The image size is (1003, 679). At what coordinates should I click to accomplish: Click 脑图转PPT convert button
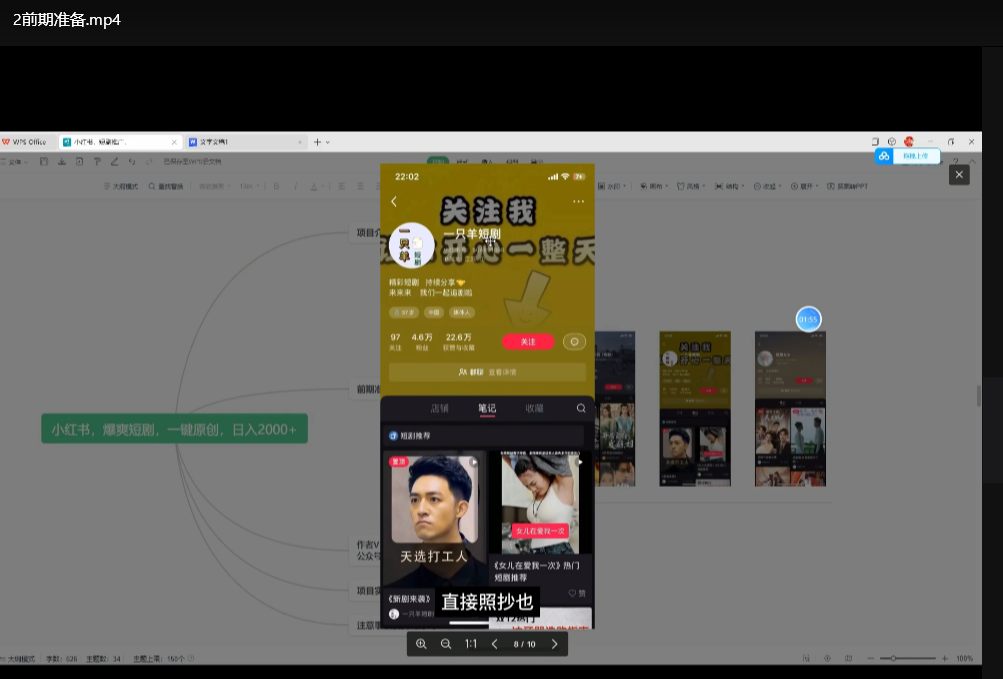click(x=848, y=186)
